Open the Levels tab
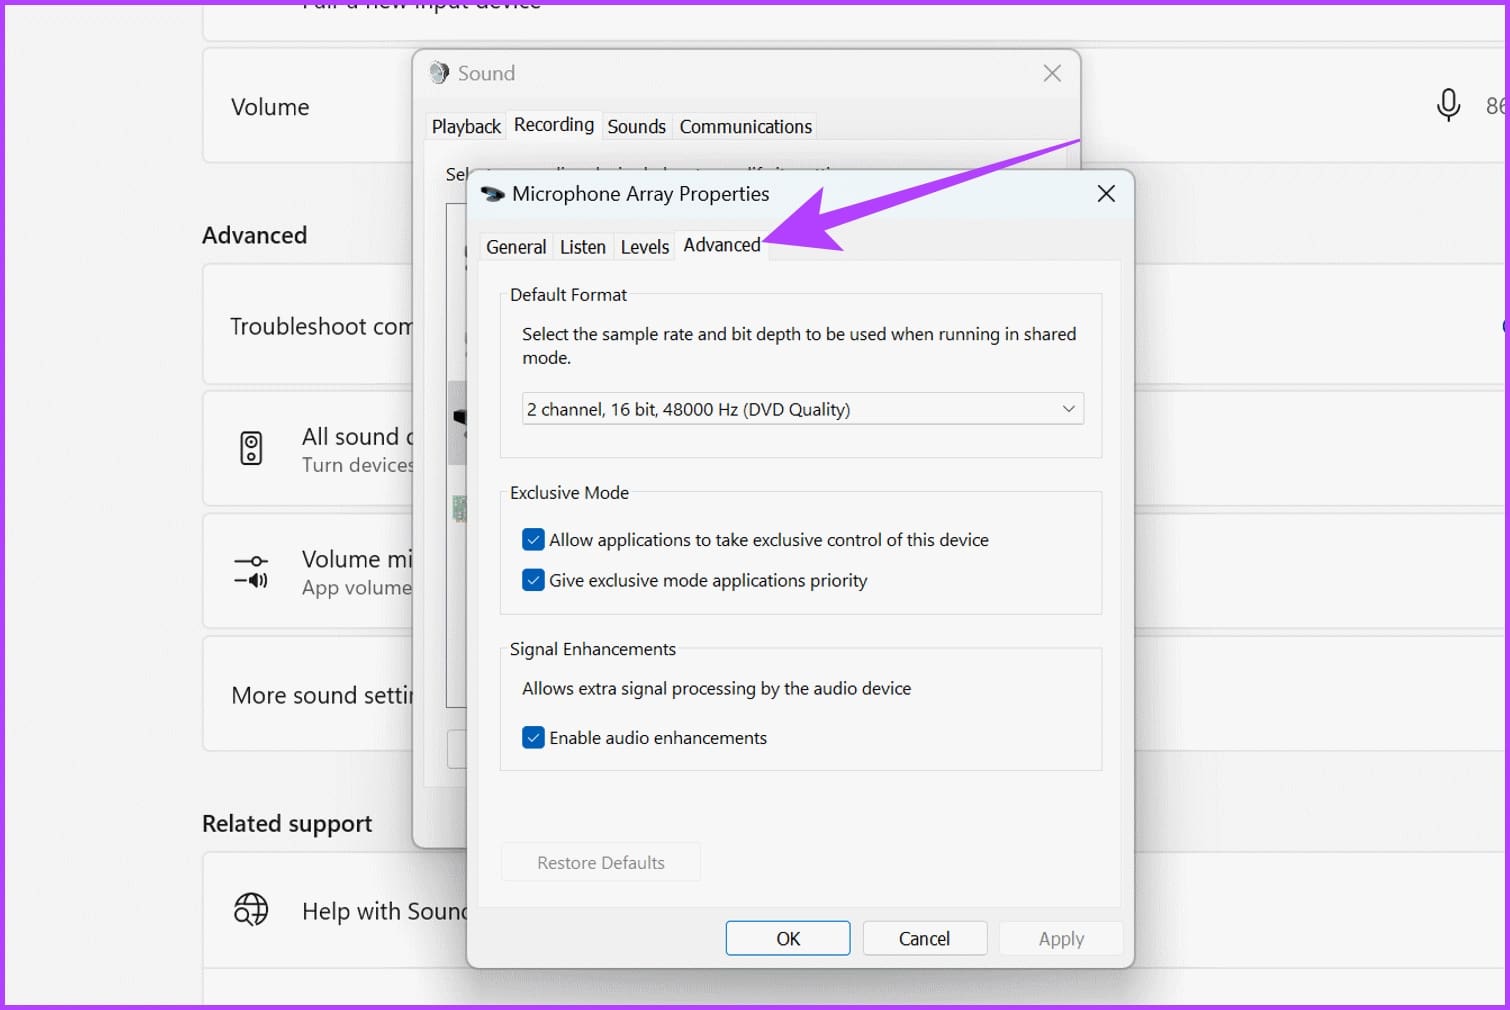This screenshot has width=1510, height=1010. pyautogui.click(x=644, y=246)
